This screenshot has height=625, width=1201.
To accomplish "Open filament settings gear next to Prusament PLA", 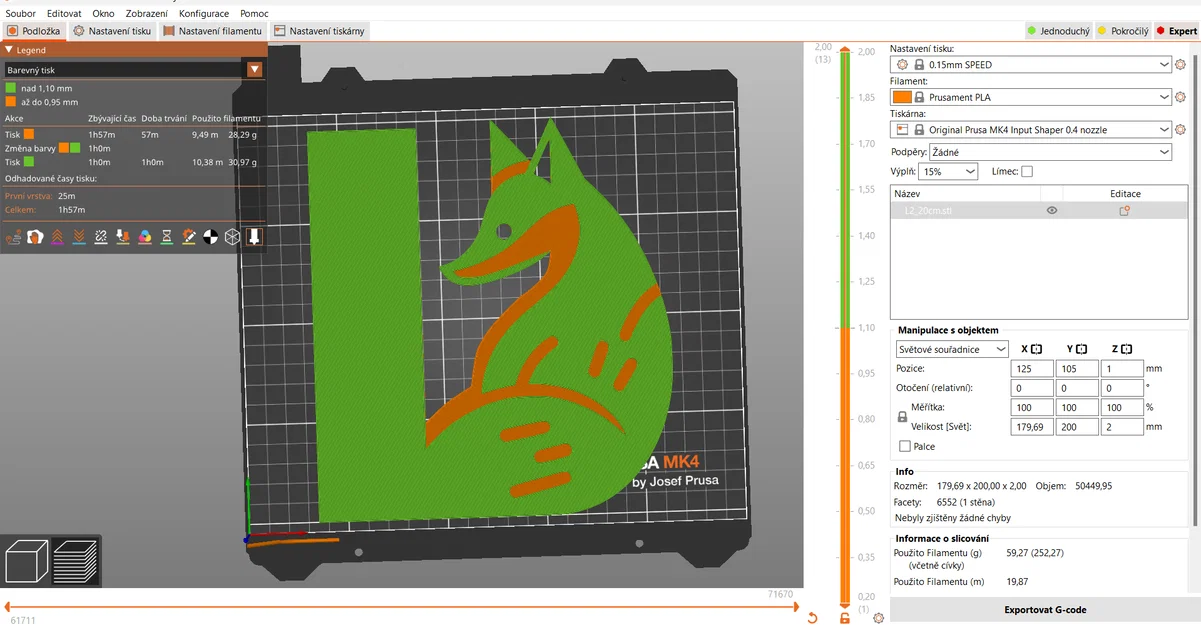I will (1180, 97).
